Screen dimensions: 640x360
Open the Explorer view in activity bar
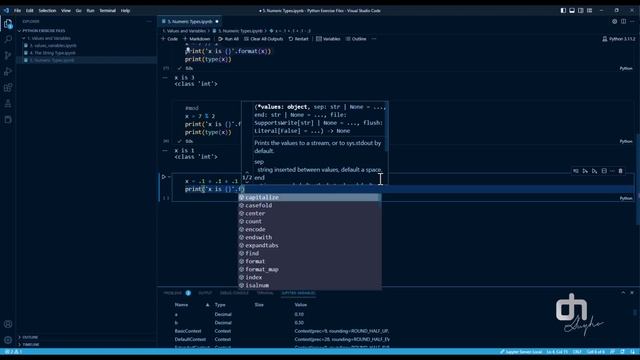pyautogui.click(x=8, y=24)
